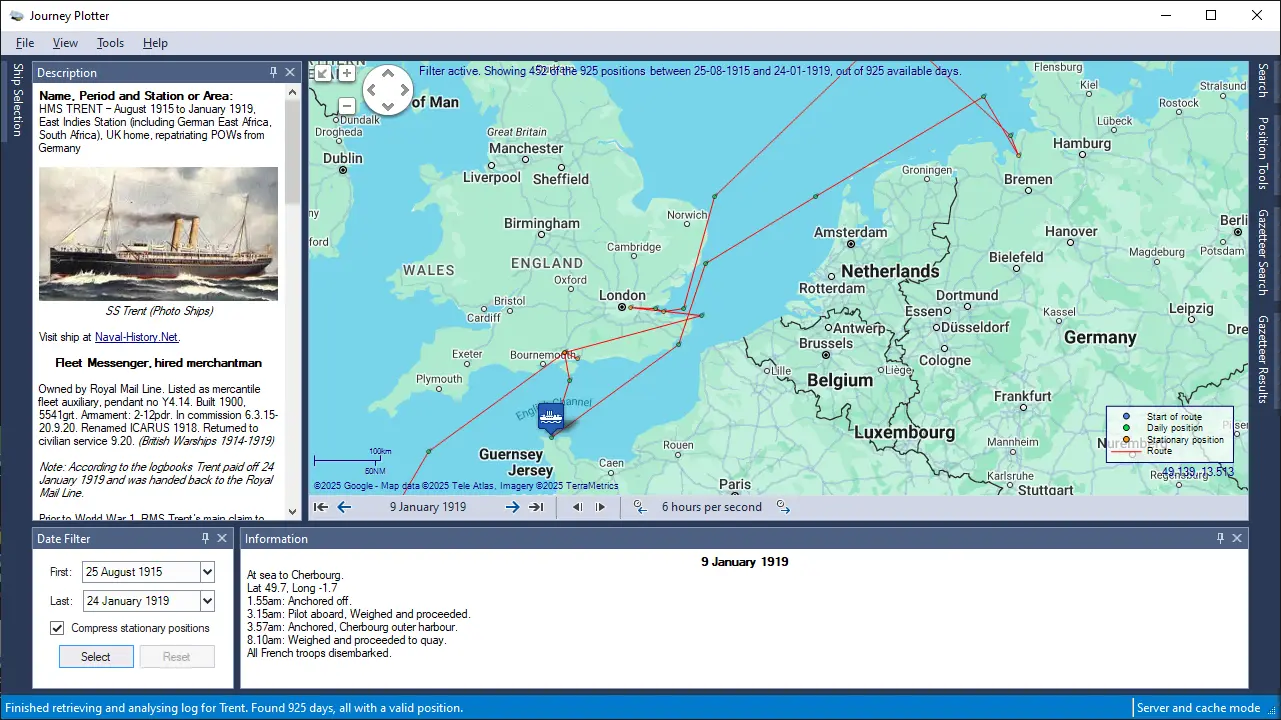Decrease animation speed clock icon
The width and height of the screenshot is (1281, 720).
coord(640,507)
